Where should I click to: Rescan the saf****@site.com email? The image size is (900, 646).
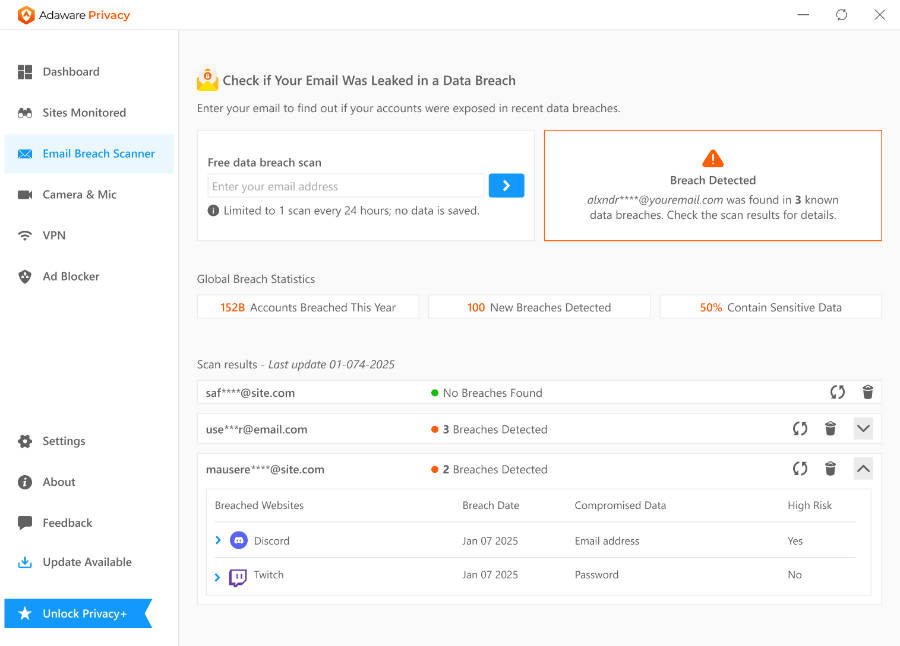(837, 392)
